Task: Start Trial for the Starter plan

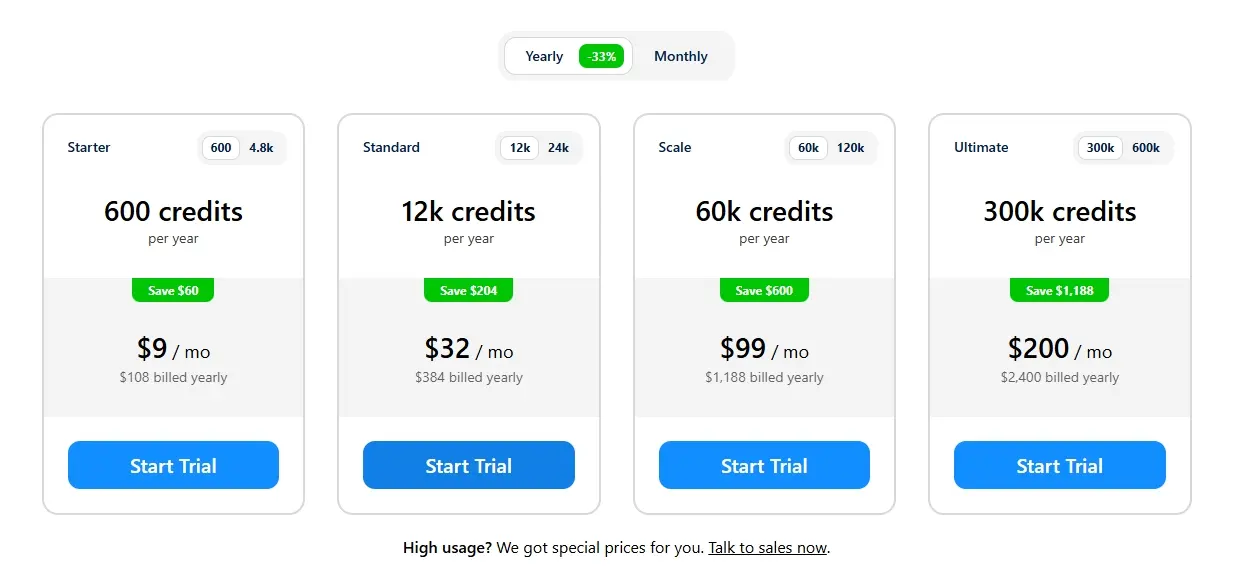Action: [173, 466]
